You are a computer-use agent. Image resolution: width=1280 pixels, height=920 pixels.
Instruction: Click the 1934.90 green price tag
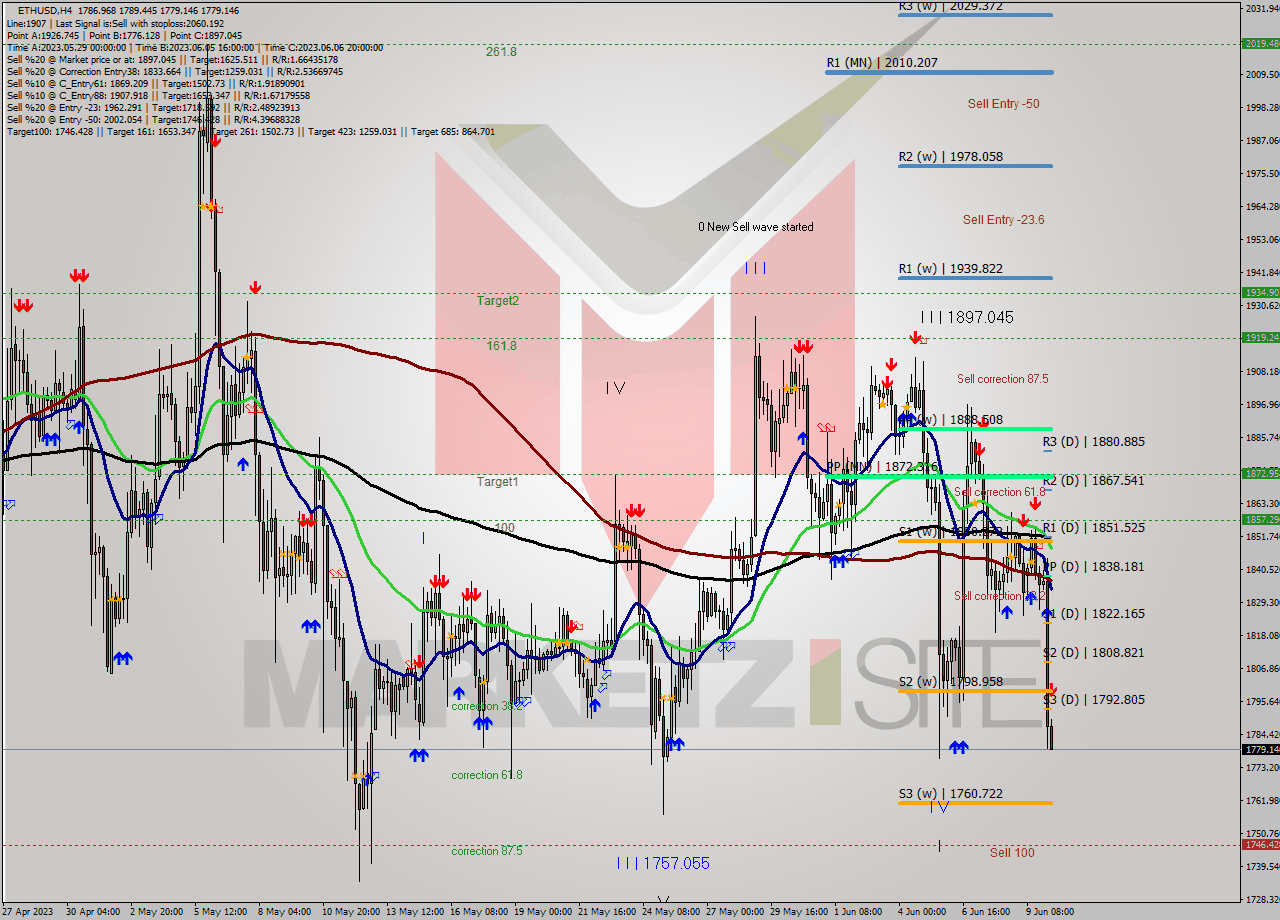point(1260,292)
